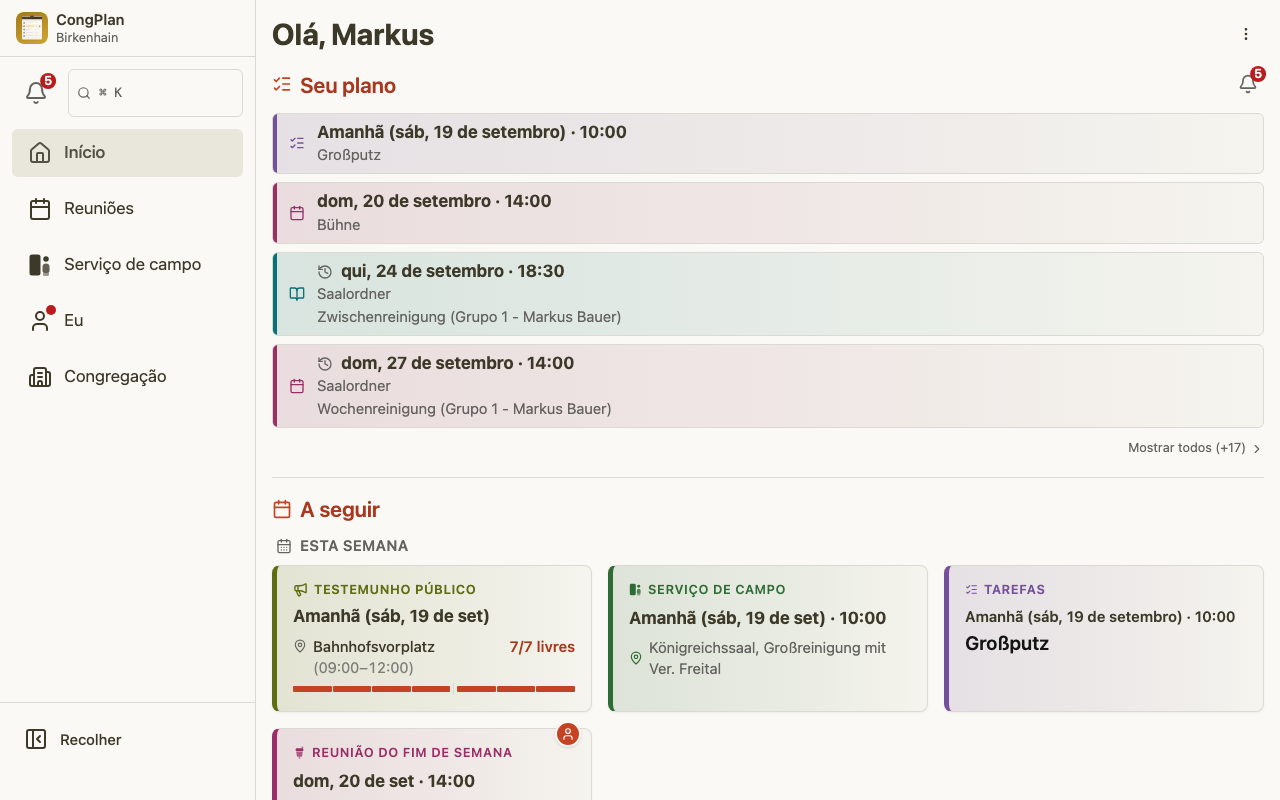Click the chevron next to Mostrar todos
This screenshot has width=1280, height=800.
[x=1257, y=449]
